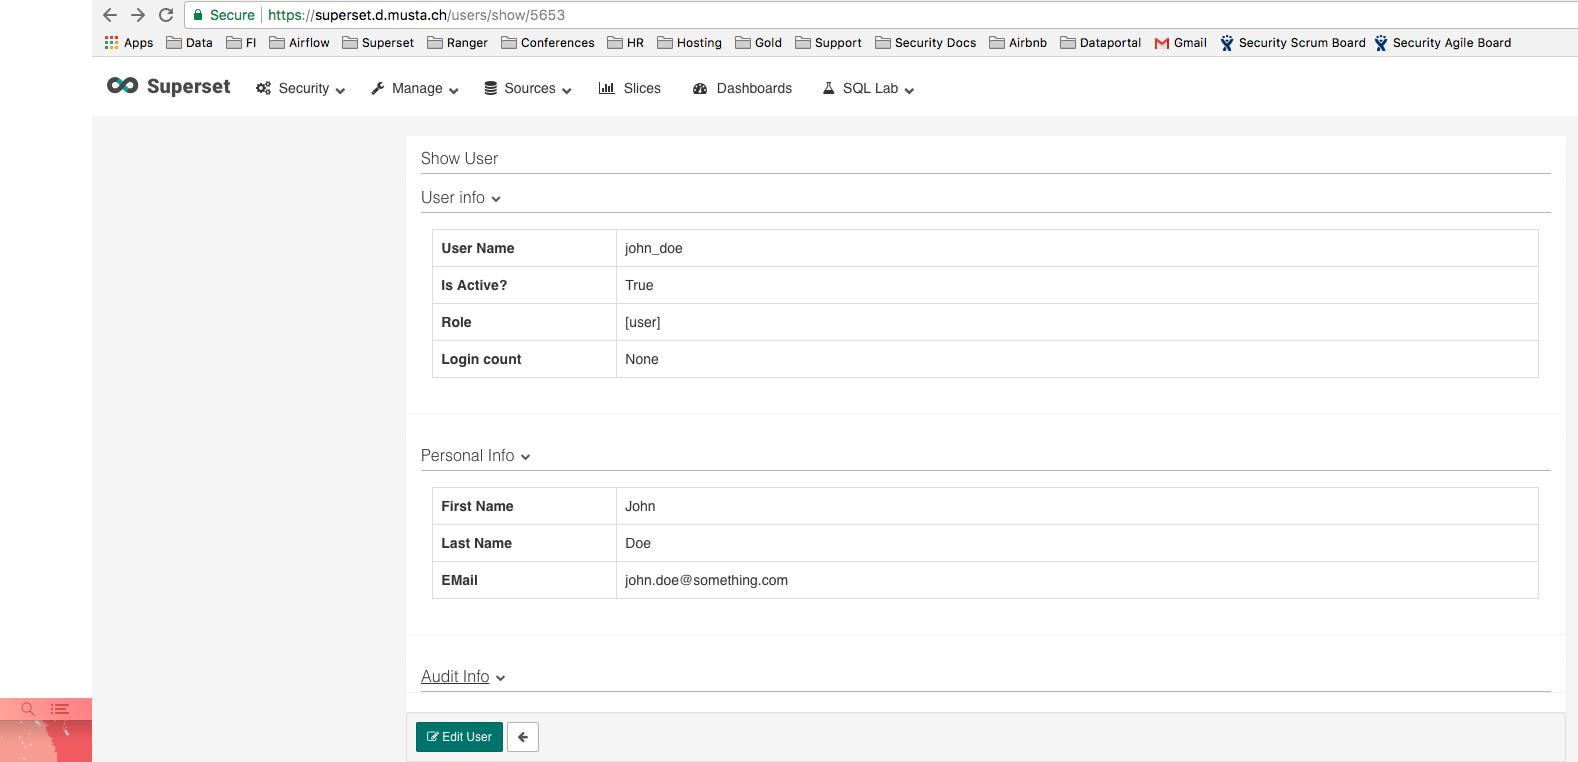This screenshot has width=1578, height=762.
Task: Click the Superset infinity logo
Action: 122,86
